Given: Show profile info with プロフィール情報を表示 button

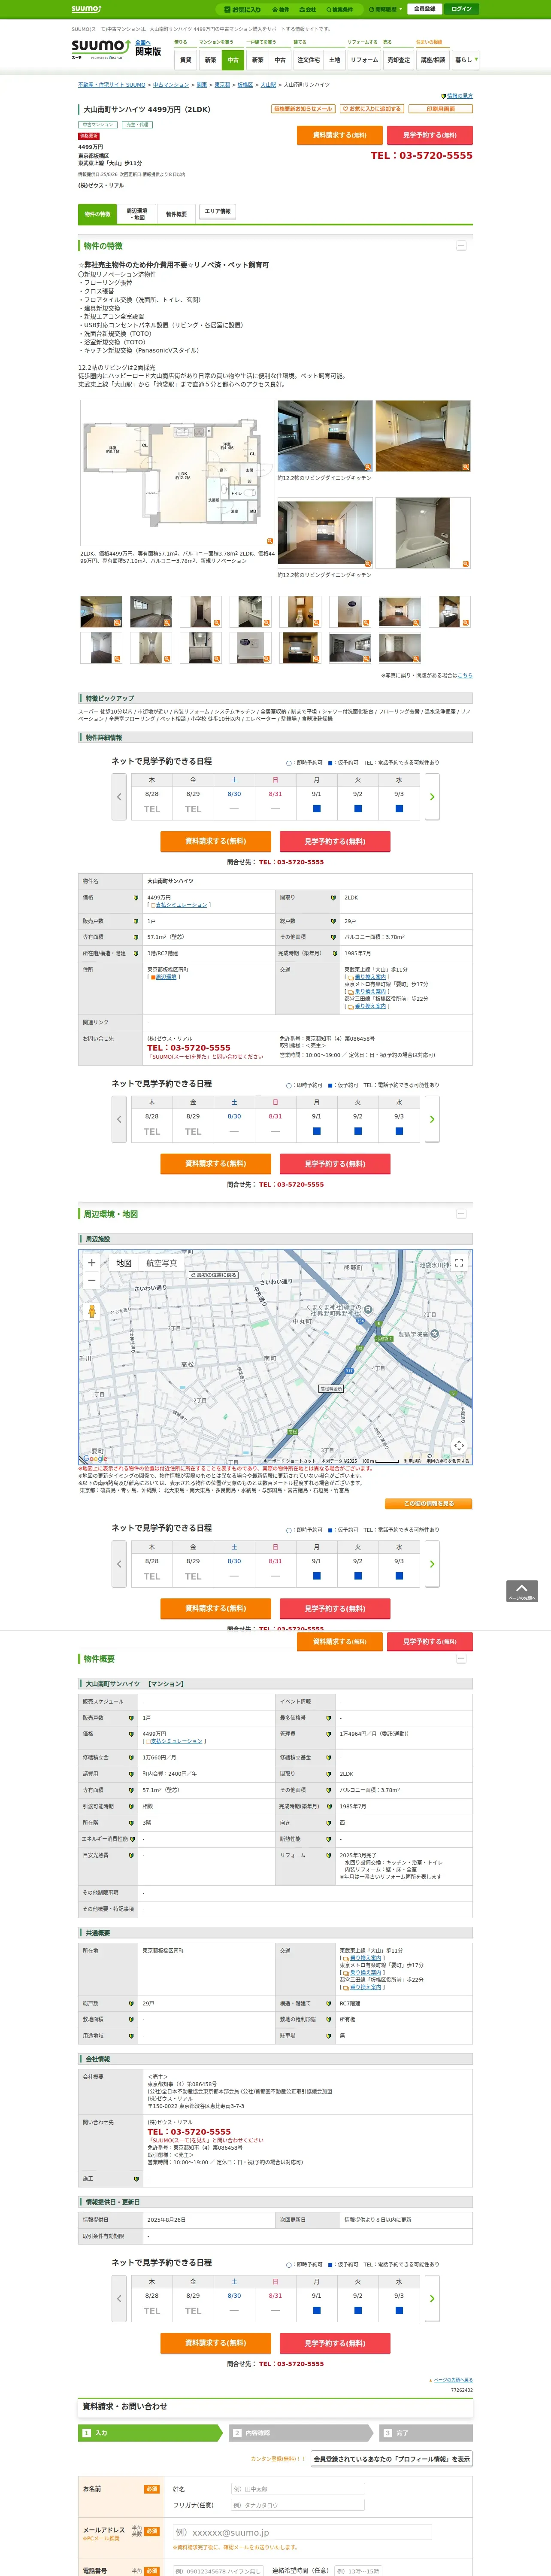Looking at the screenshot, I should click(x=392, y=2459).
